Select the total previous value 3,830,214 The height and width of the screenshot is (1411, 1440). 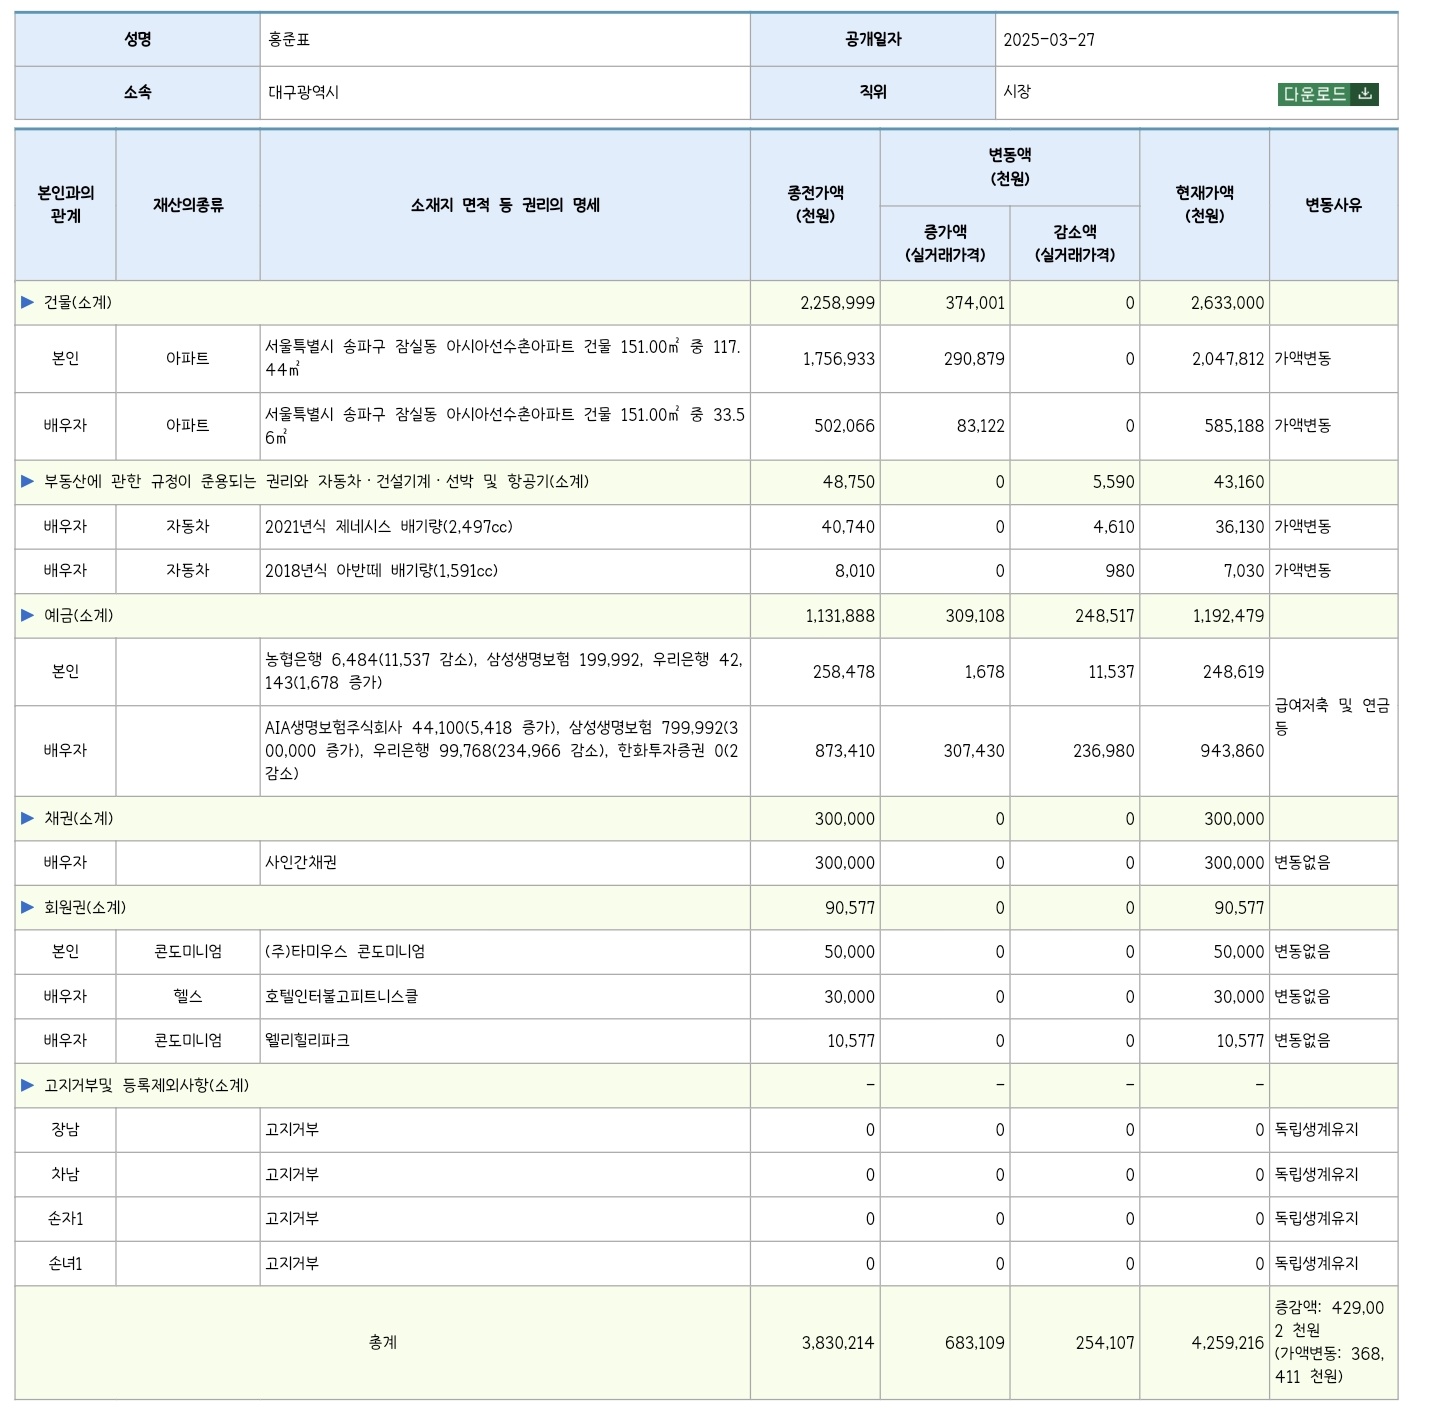pos(838,1342)
